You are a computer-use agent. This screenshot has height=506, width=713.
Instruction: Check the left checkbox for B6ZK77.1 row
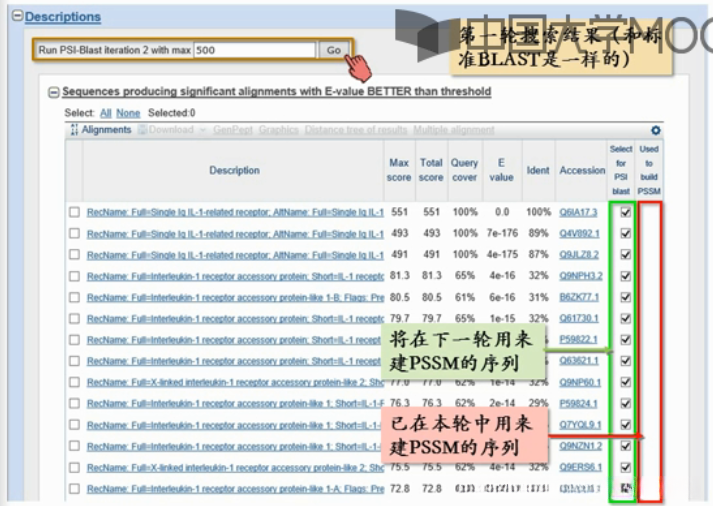75,297
